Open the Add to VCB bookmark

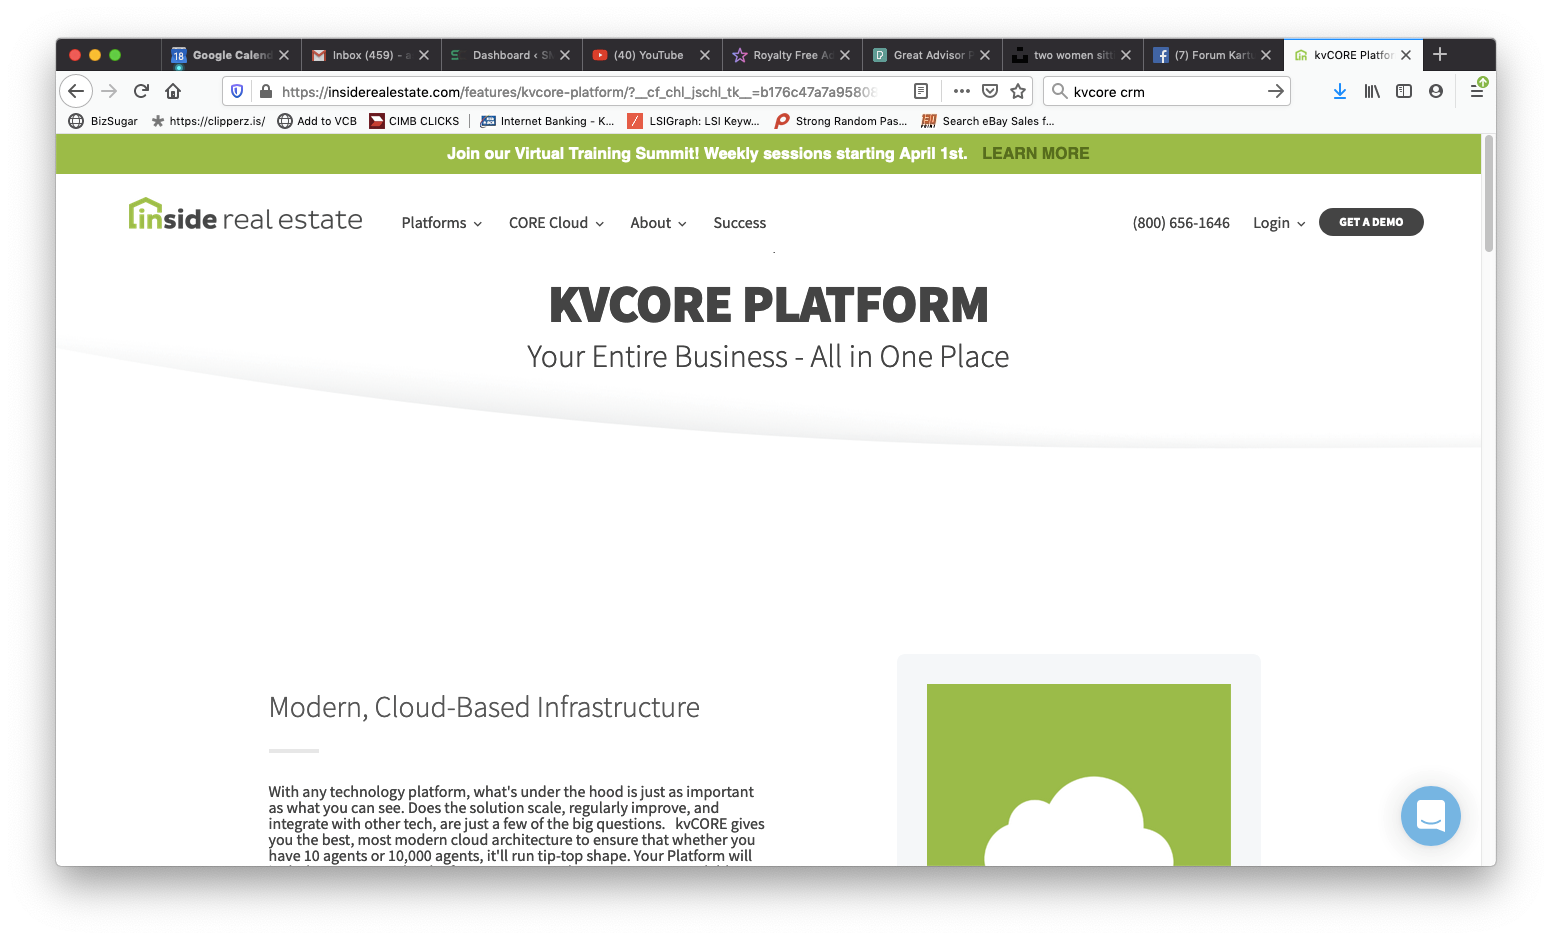317,121
